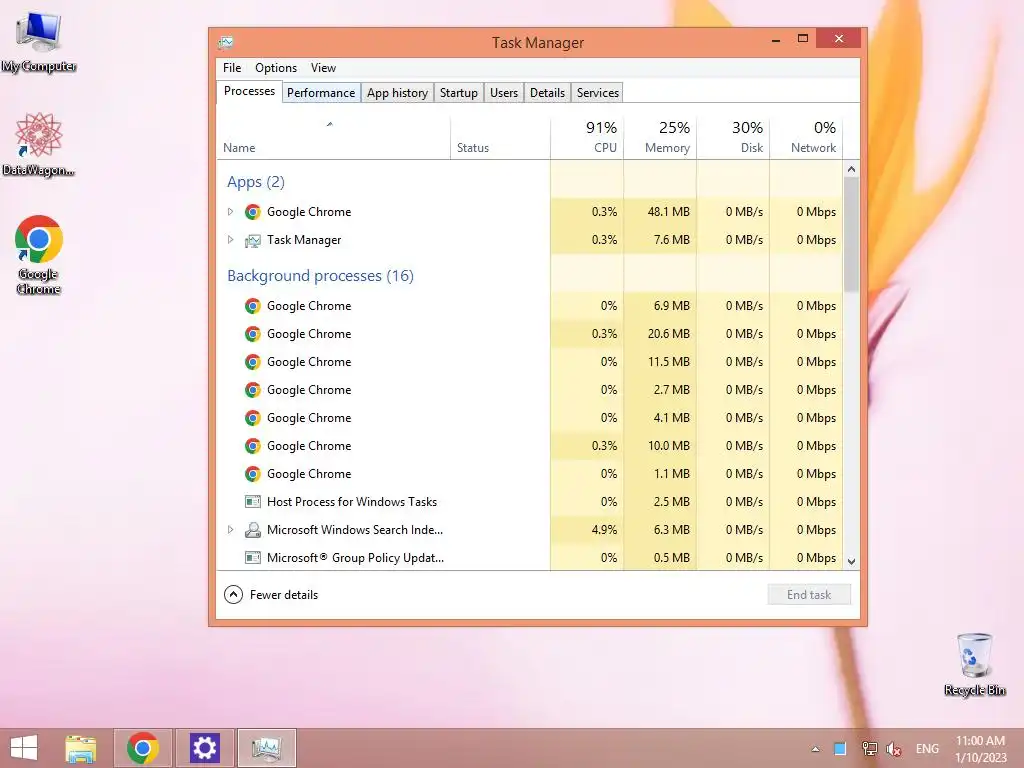Click the process list scrollbar thumb
This screenshot has width=1024, height=768.
click(x=851, y=234)
